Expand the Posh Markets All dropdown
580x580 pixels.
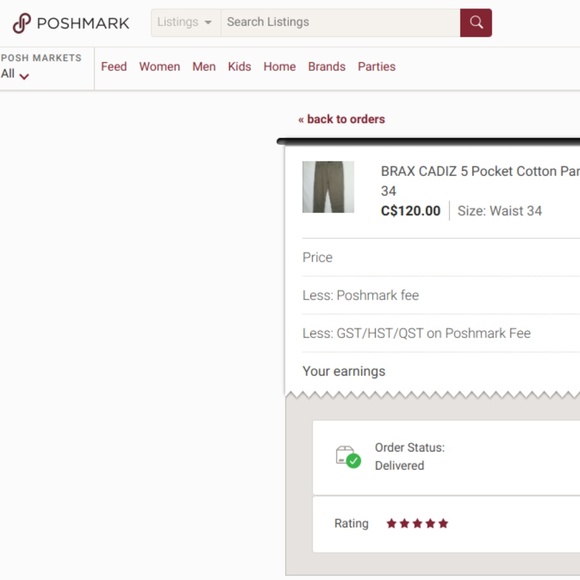pos(15,74)
